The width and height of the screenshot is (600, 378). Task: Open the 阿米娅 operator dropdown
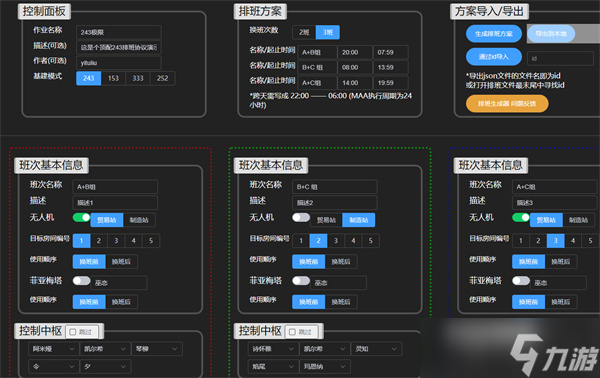[x=53, y=349]
